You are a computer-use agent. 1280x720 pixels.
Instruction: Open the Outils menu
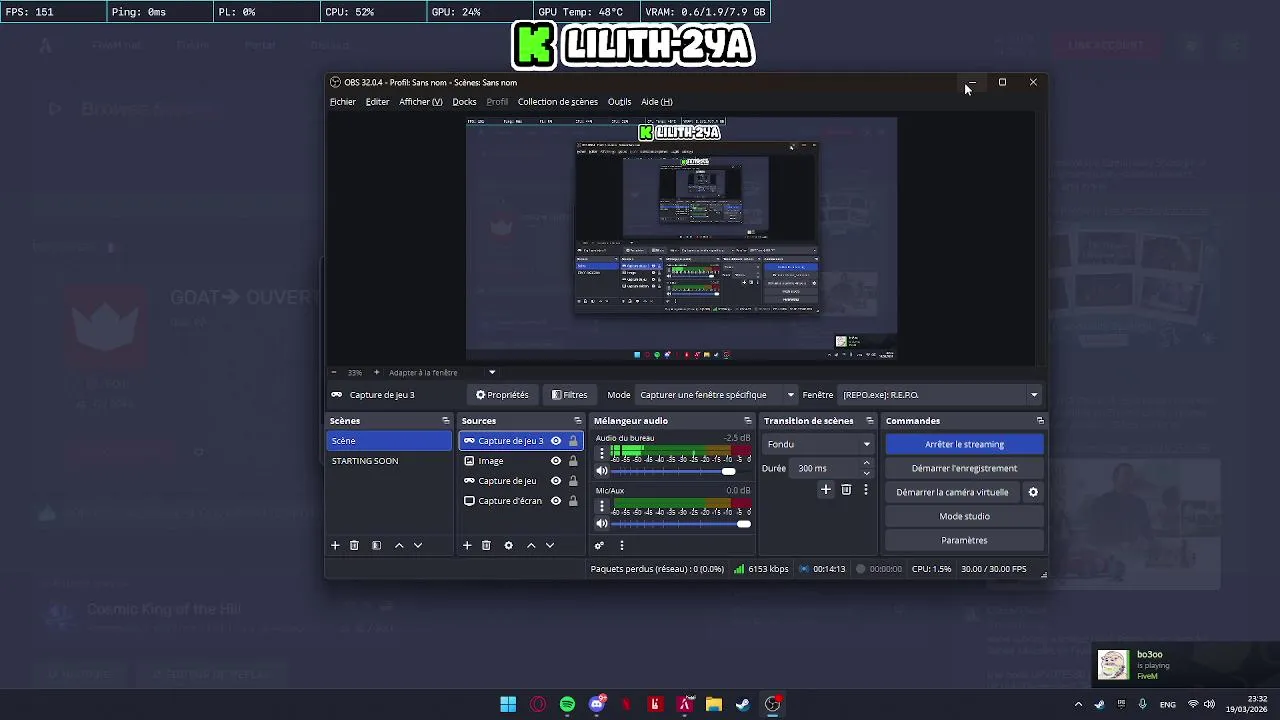[x=619, y=102]
